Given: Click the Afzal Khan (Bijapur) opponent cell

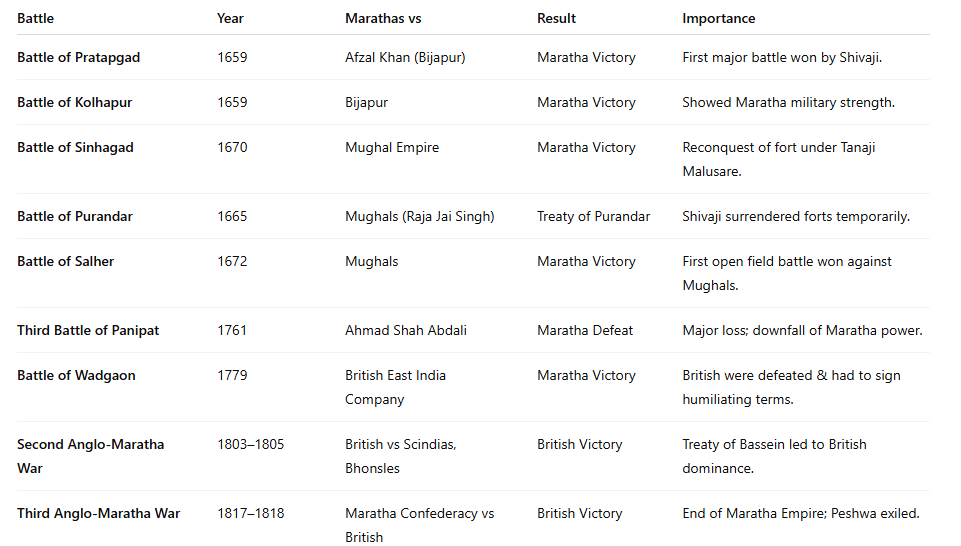Looking at the screenshot, I should click(405, 58).
